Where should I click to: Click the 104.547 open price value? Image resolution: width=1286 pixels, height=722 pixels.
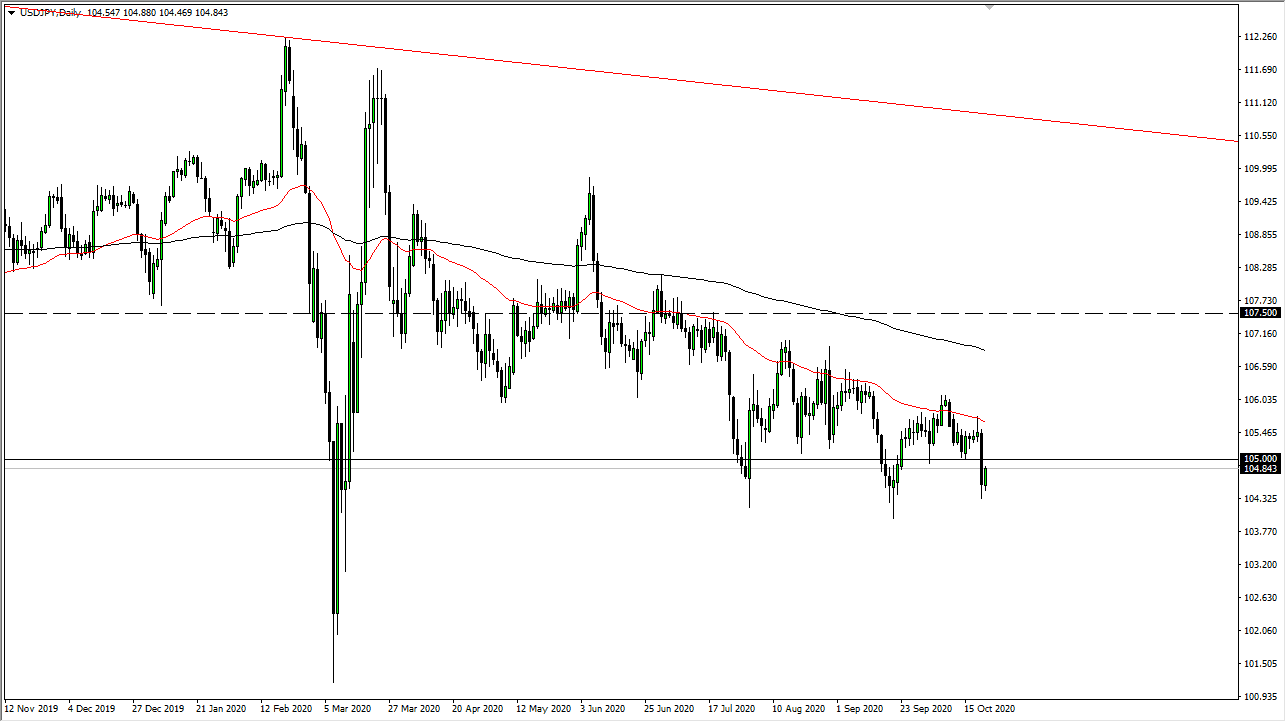[x=100, y=13]
